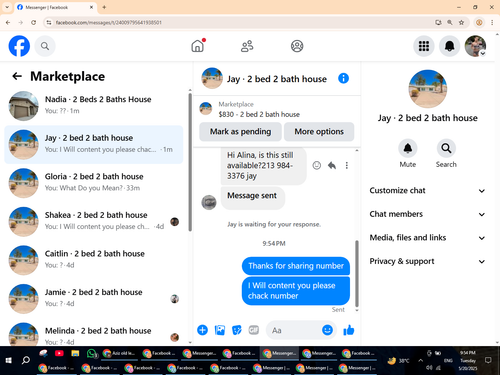React to Jay's message with emoji icon
The height and width of the screenshot is (375, 500).
click(317, 165)
